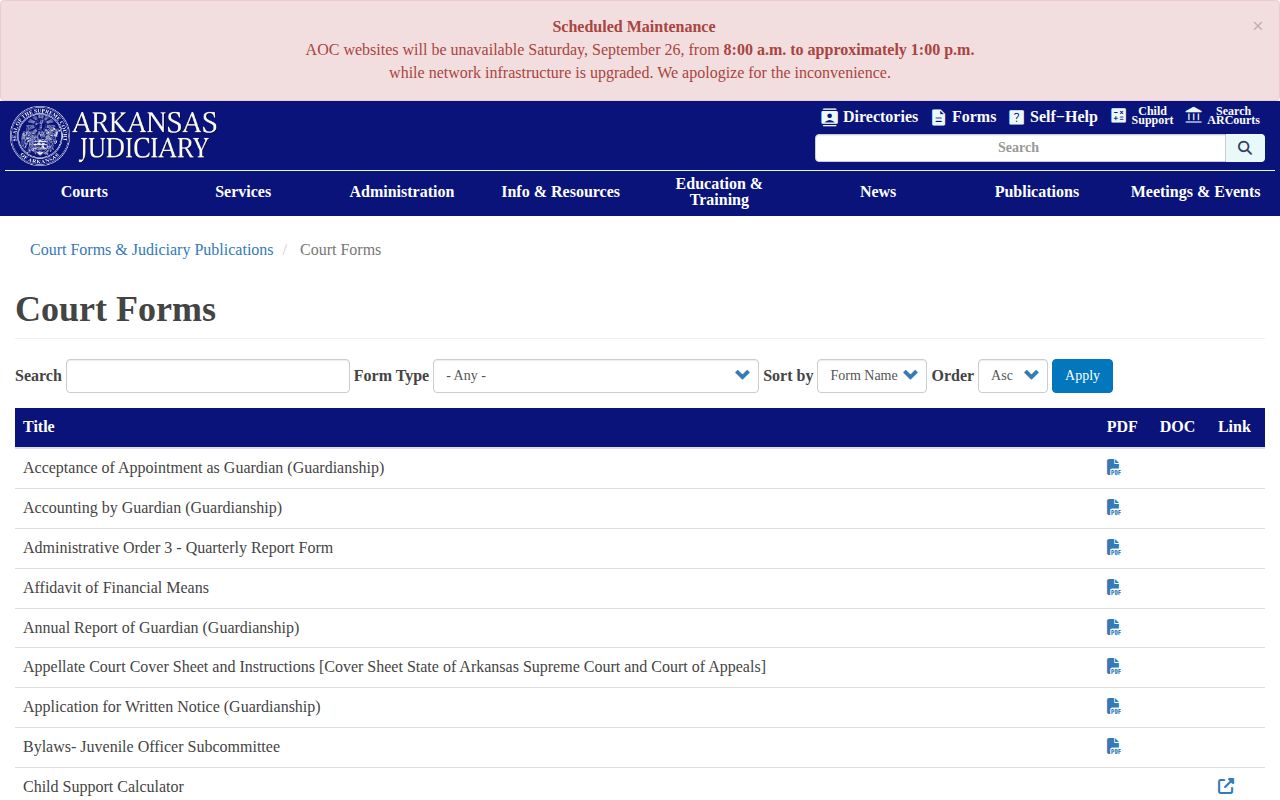
Task: Open PDF for Accounting by Guardian
Action: pos(1114,507)
